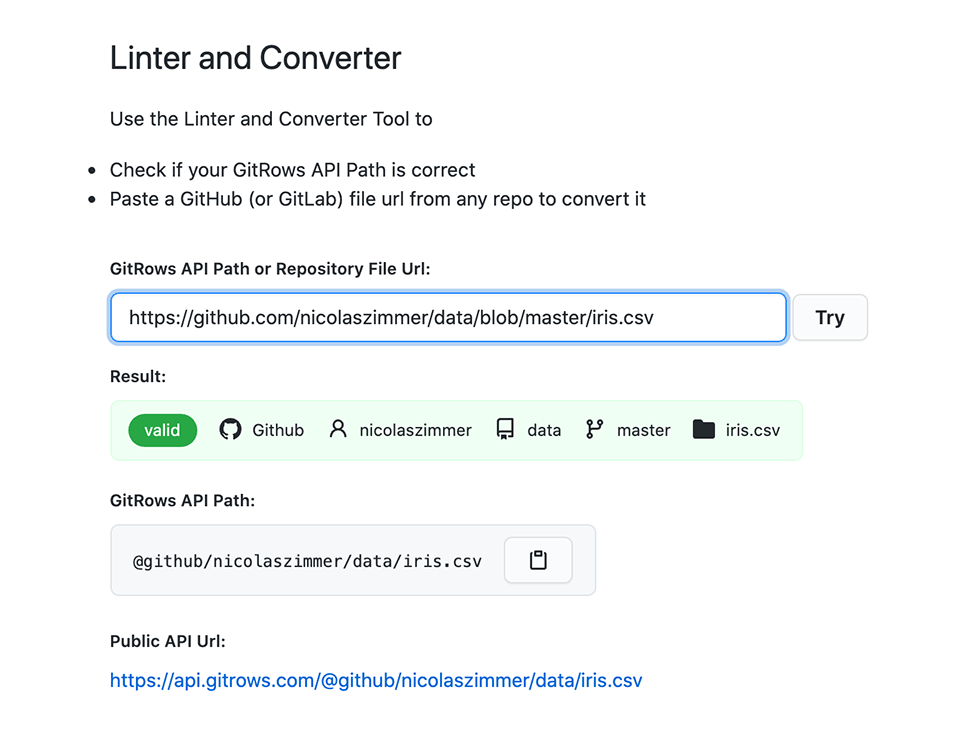This screenshot has width=980, height=756.
Task: Click the git branch icon beside master
Action: tap(594, 429)
